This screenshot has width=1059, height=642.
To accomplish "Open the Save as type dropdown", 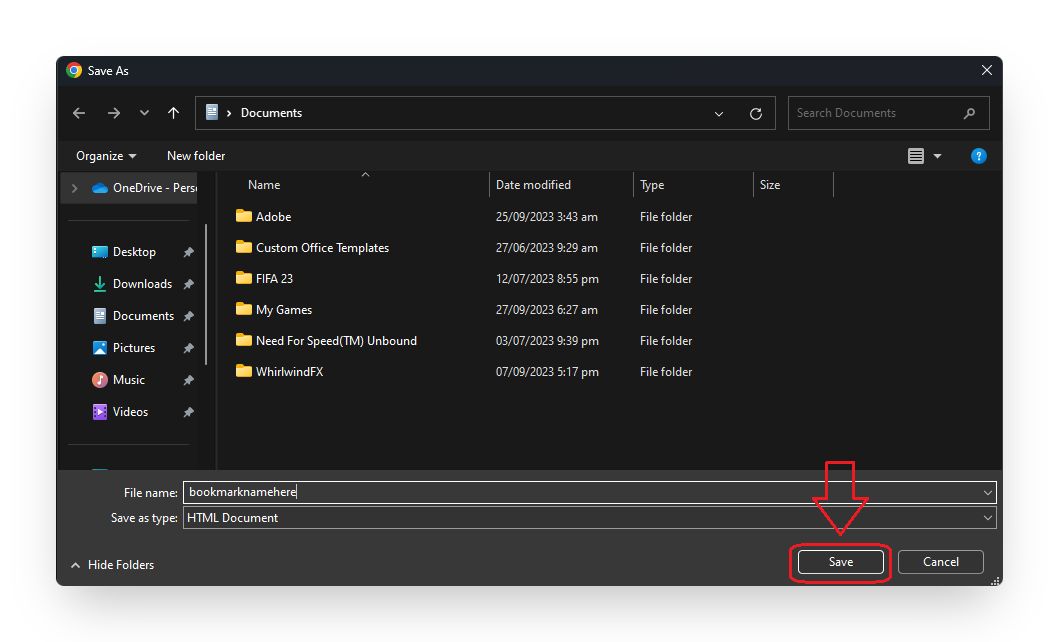I will tap(988, 518).
